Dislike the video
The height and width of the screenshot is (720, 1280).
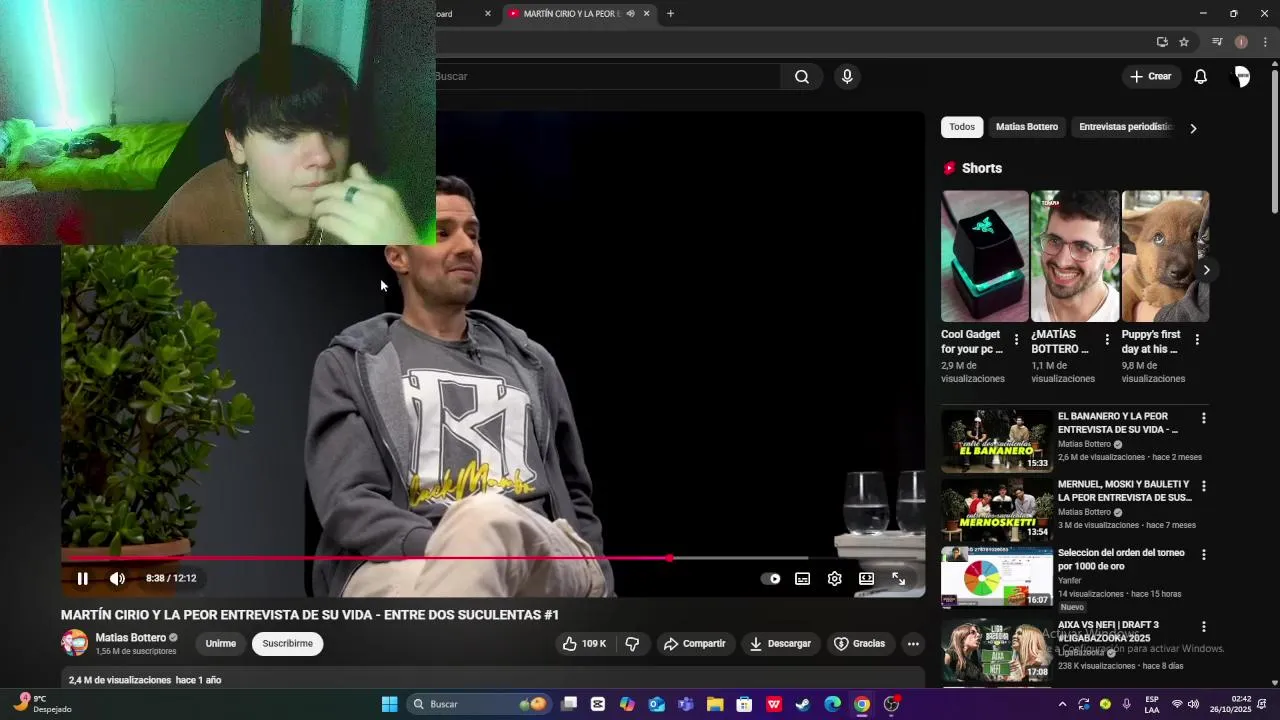632,643
